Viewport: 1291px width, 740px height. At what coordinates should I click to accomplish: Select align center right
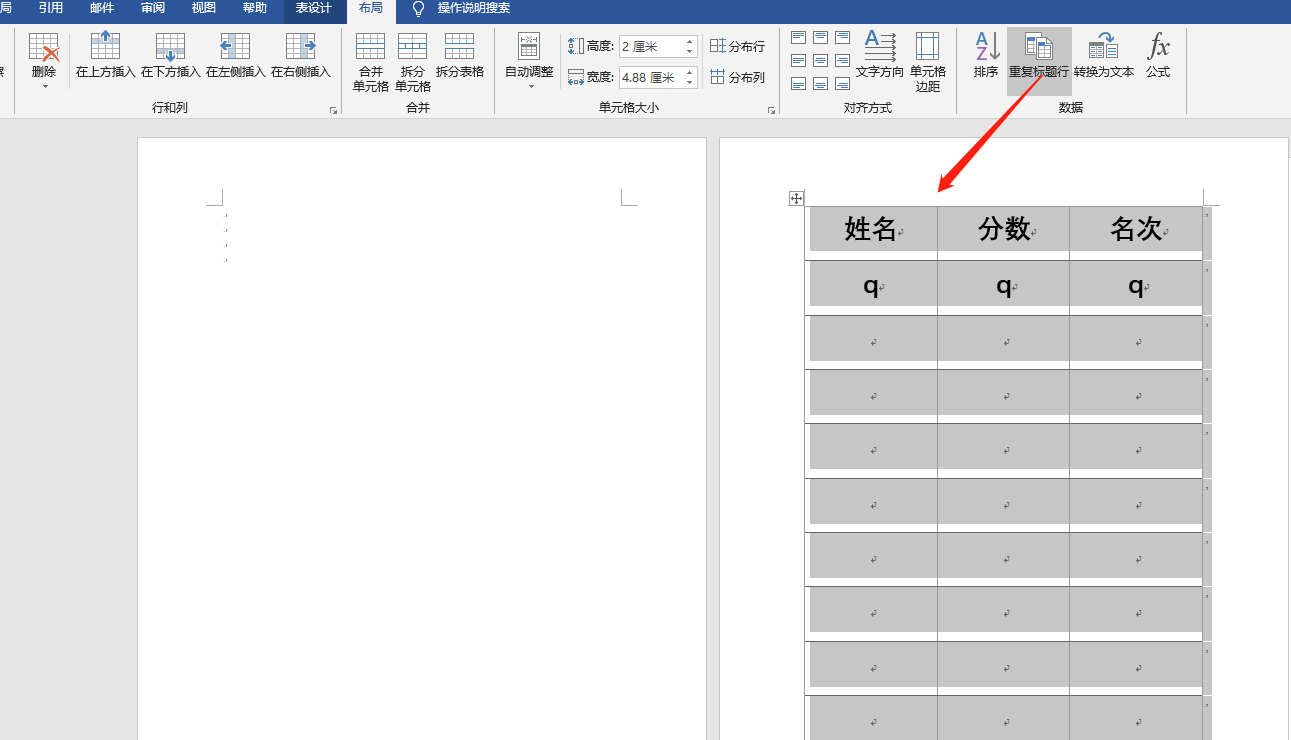pos(843,60)
